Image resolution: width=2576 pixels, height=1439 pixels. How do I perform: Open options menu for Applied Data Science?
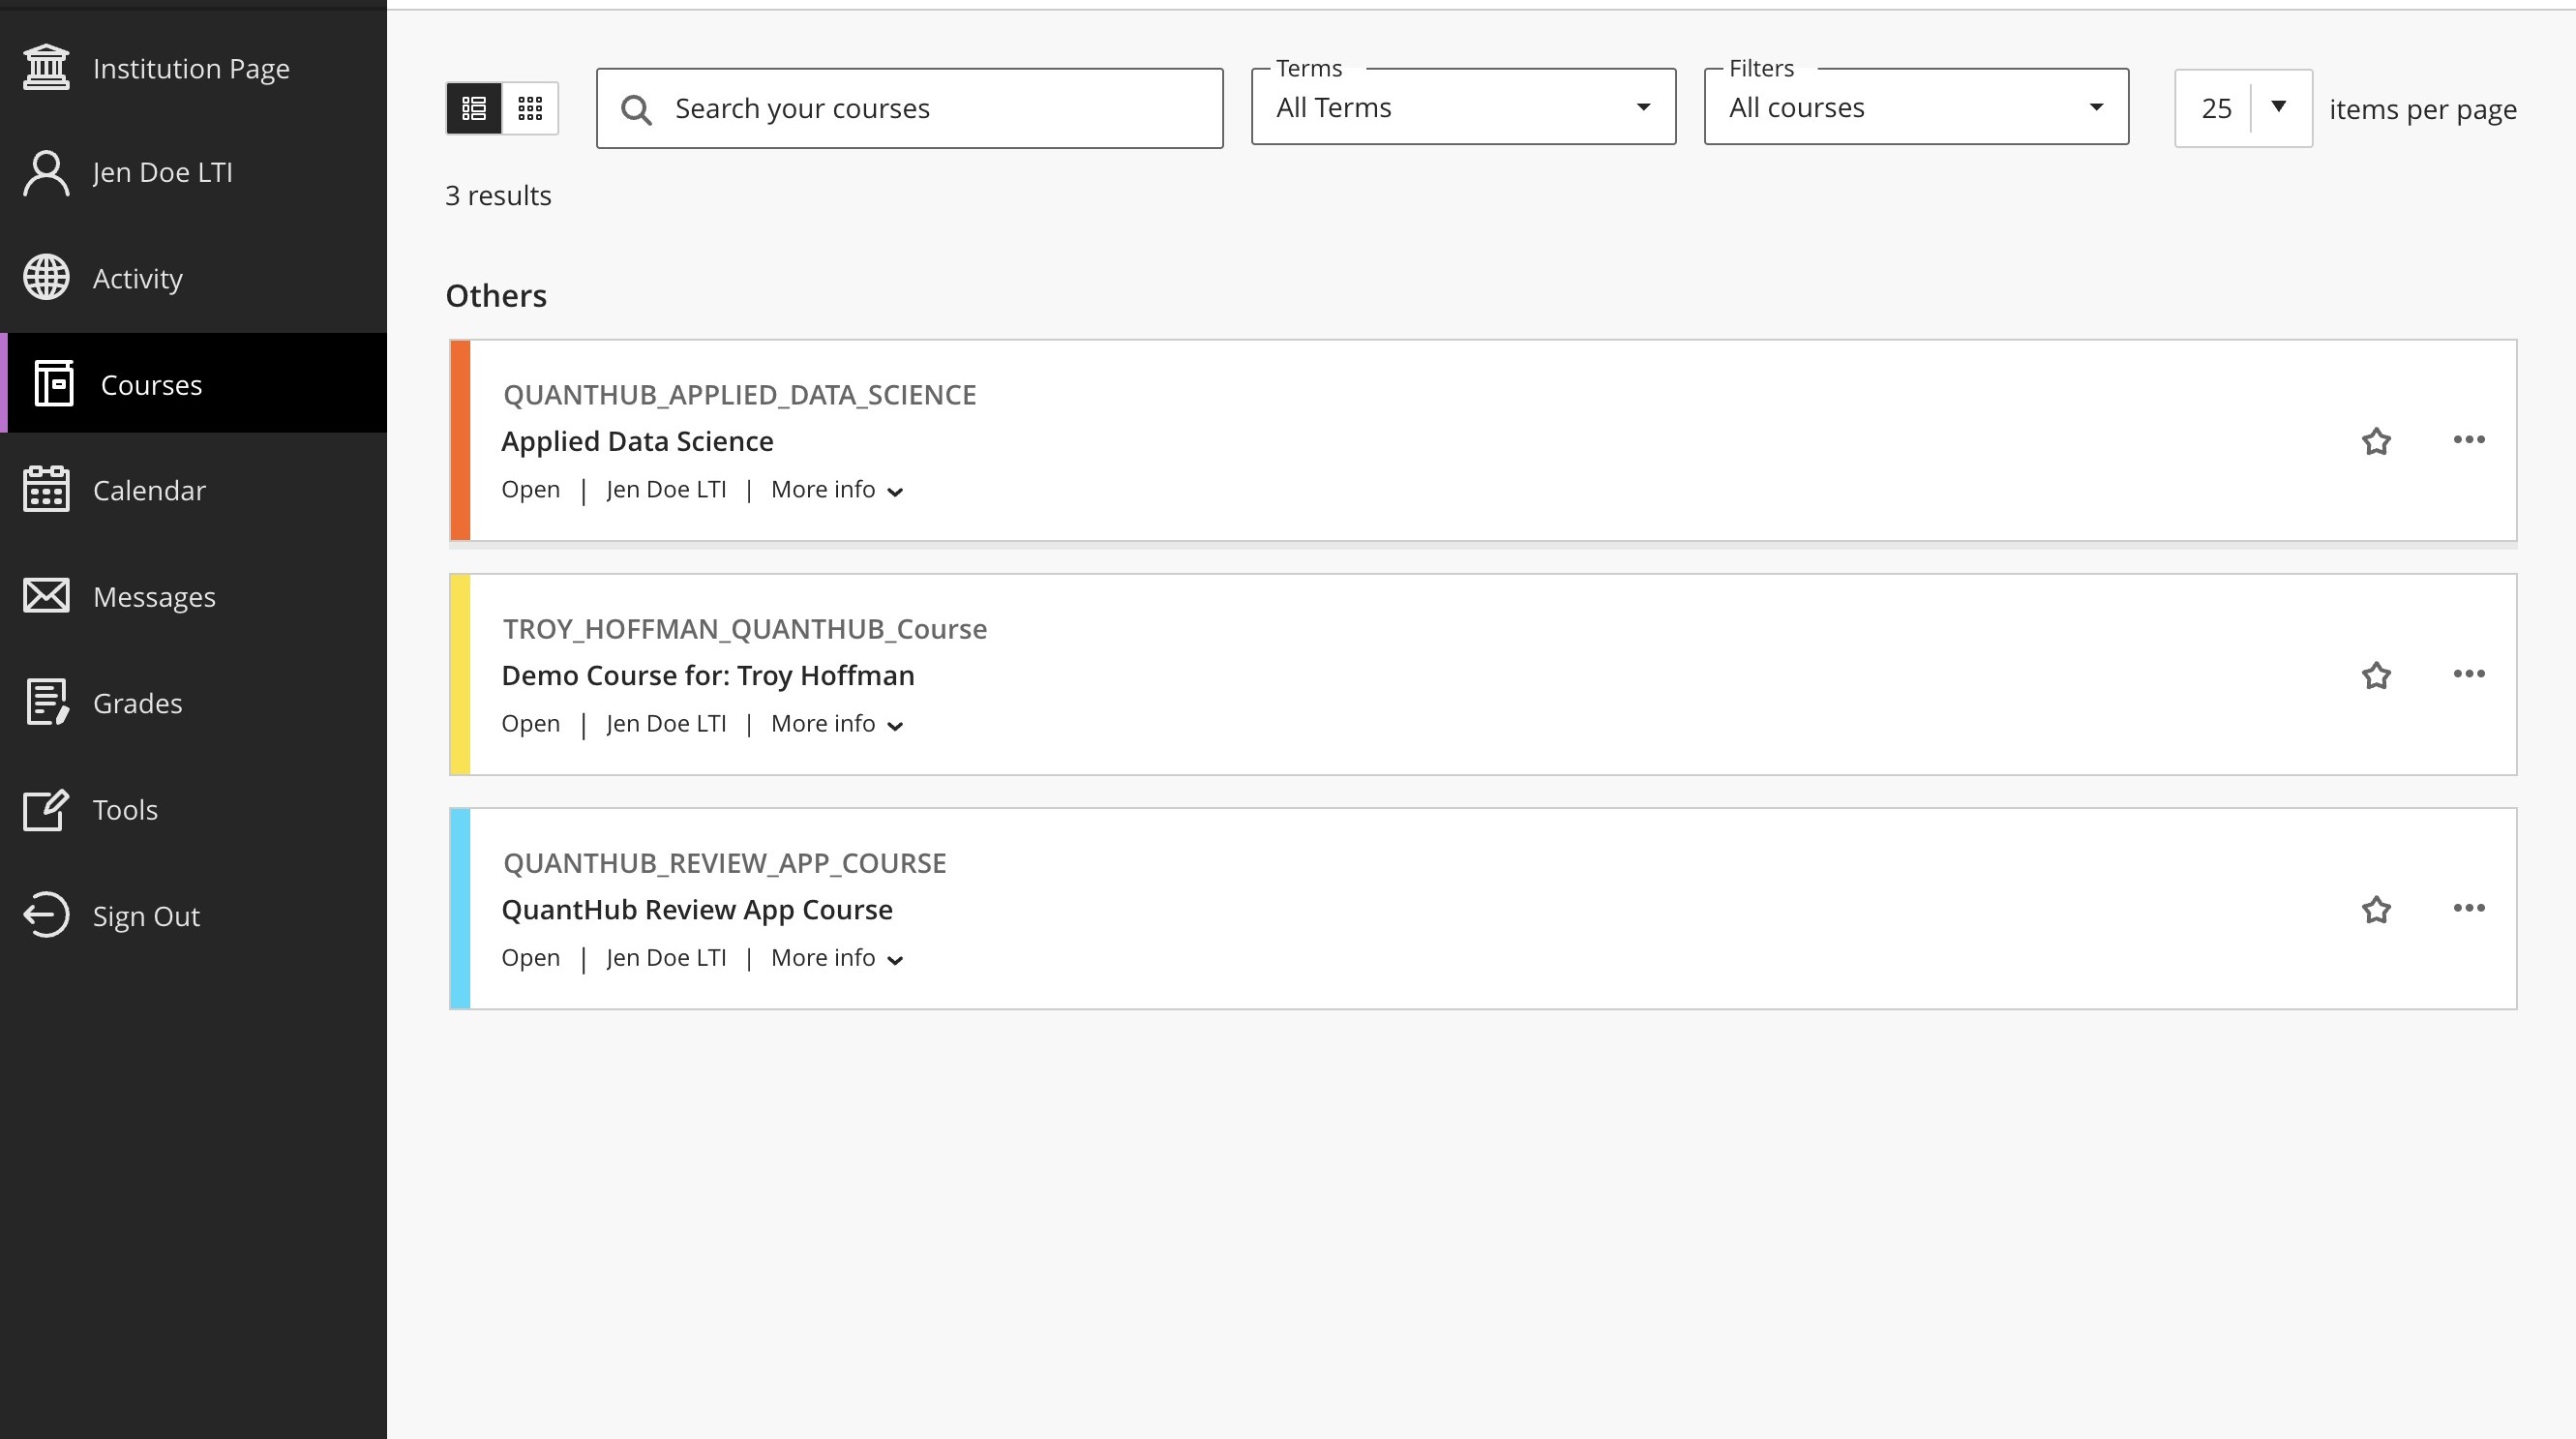tap(2468, 440)
